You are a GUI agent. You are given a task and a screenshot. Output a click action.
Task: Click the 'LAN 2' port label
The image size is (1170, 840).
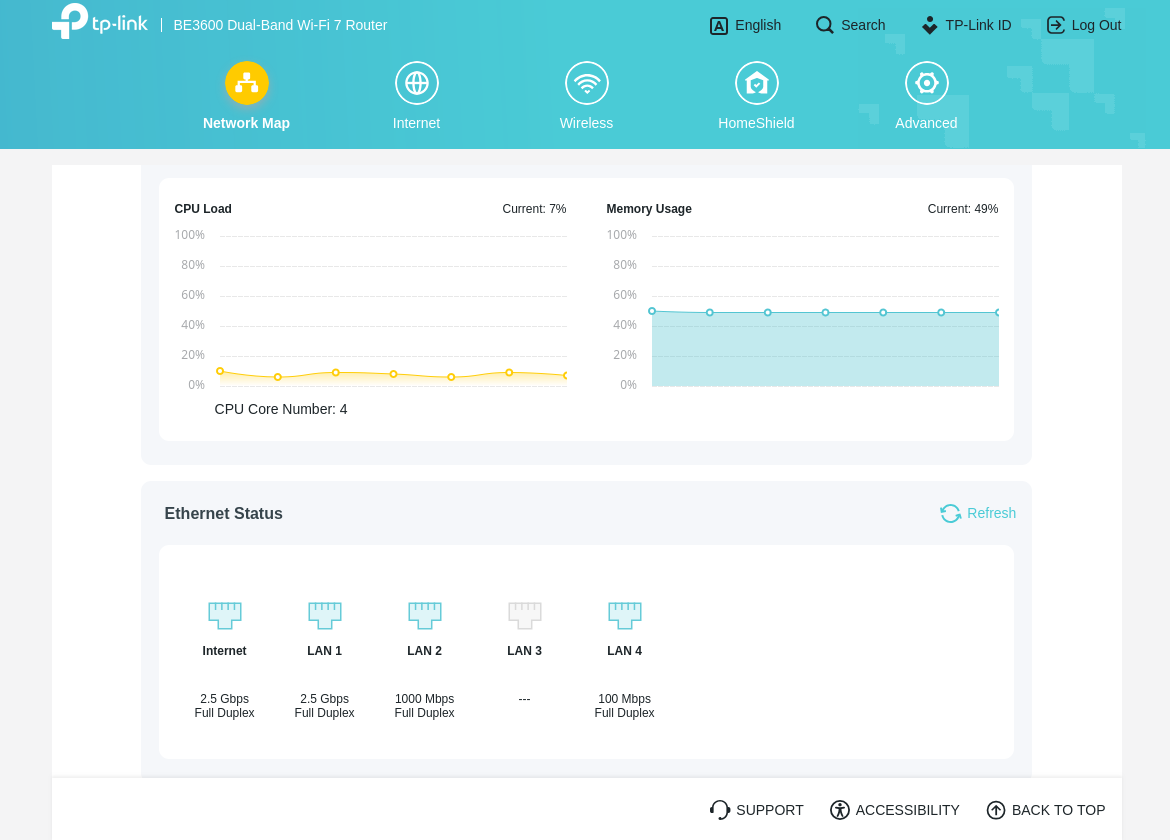click(425, 651)
